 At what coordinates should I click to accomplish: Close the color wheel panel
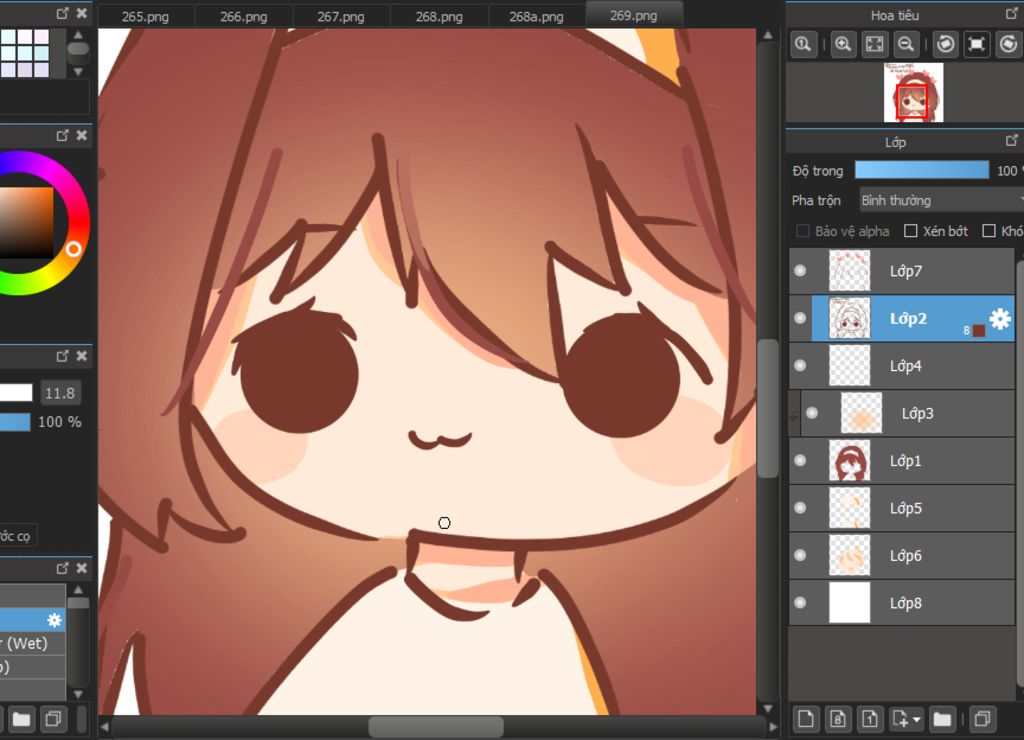[x=82, y=135]
